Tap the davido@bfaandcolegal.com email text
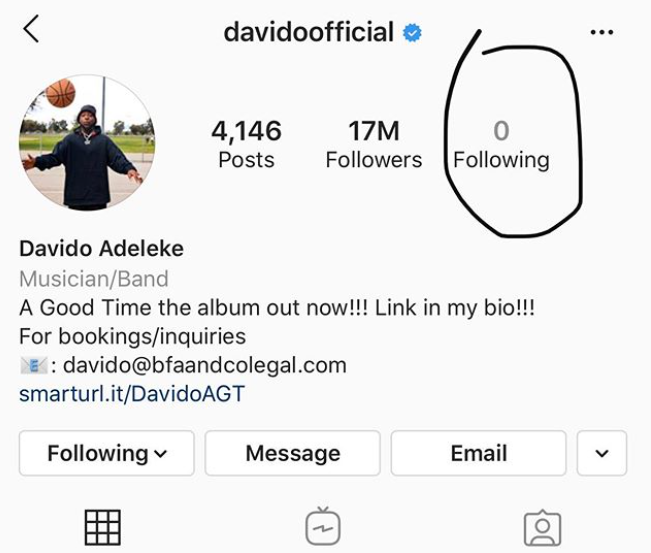 point(205,366)
